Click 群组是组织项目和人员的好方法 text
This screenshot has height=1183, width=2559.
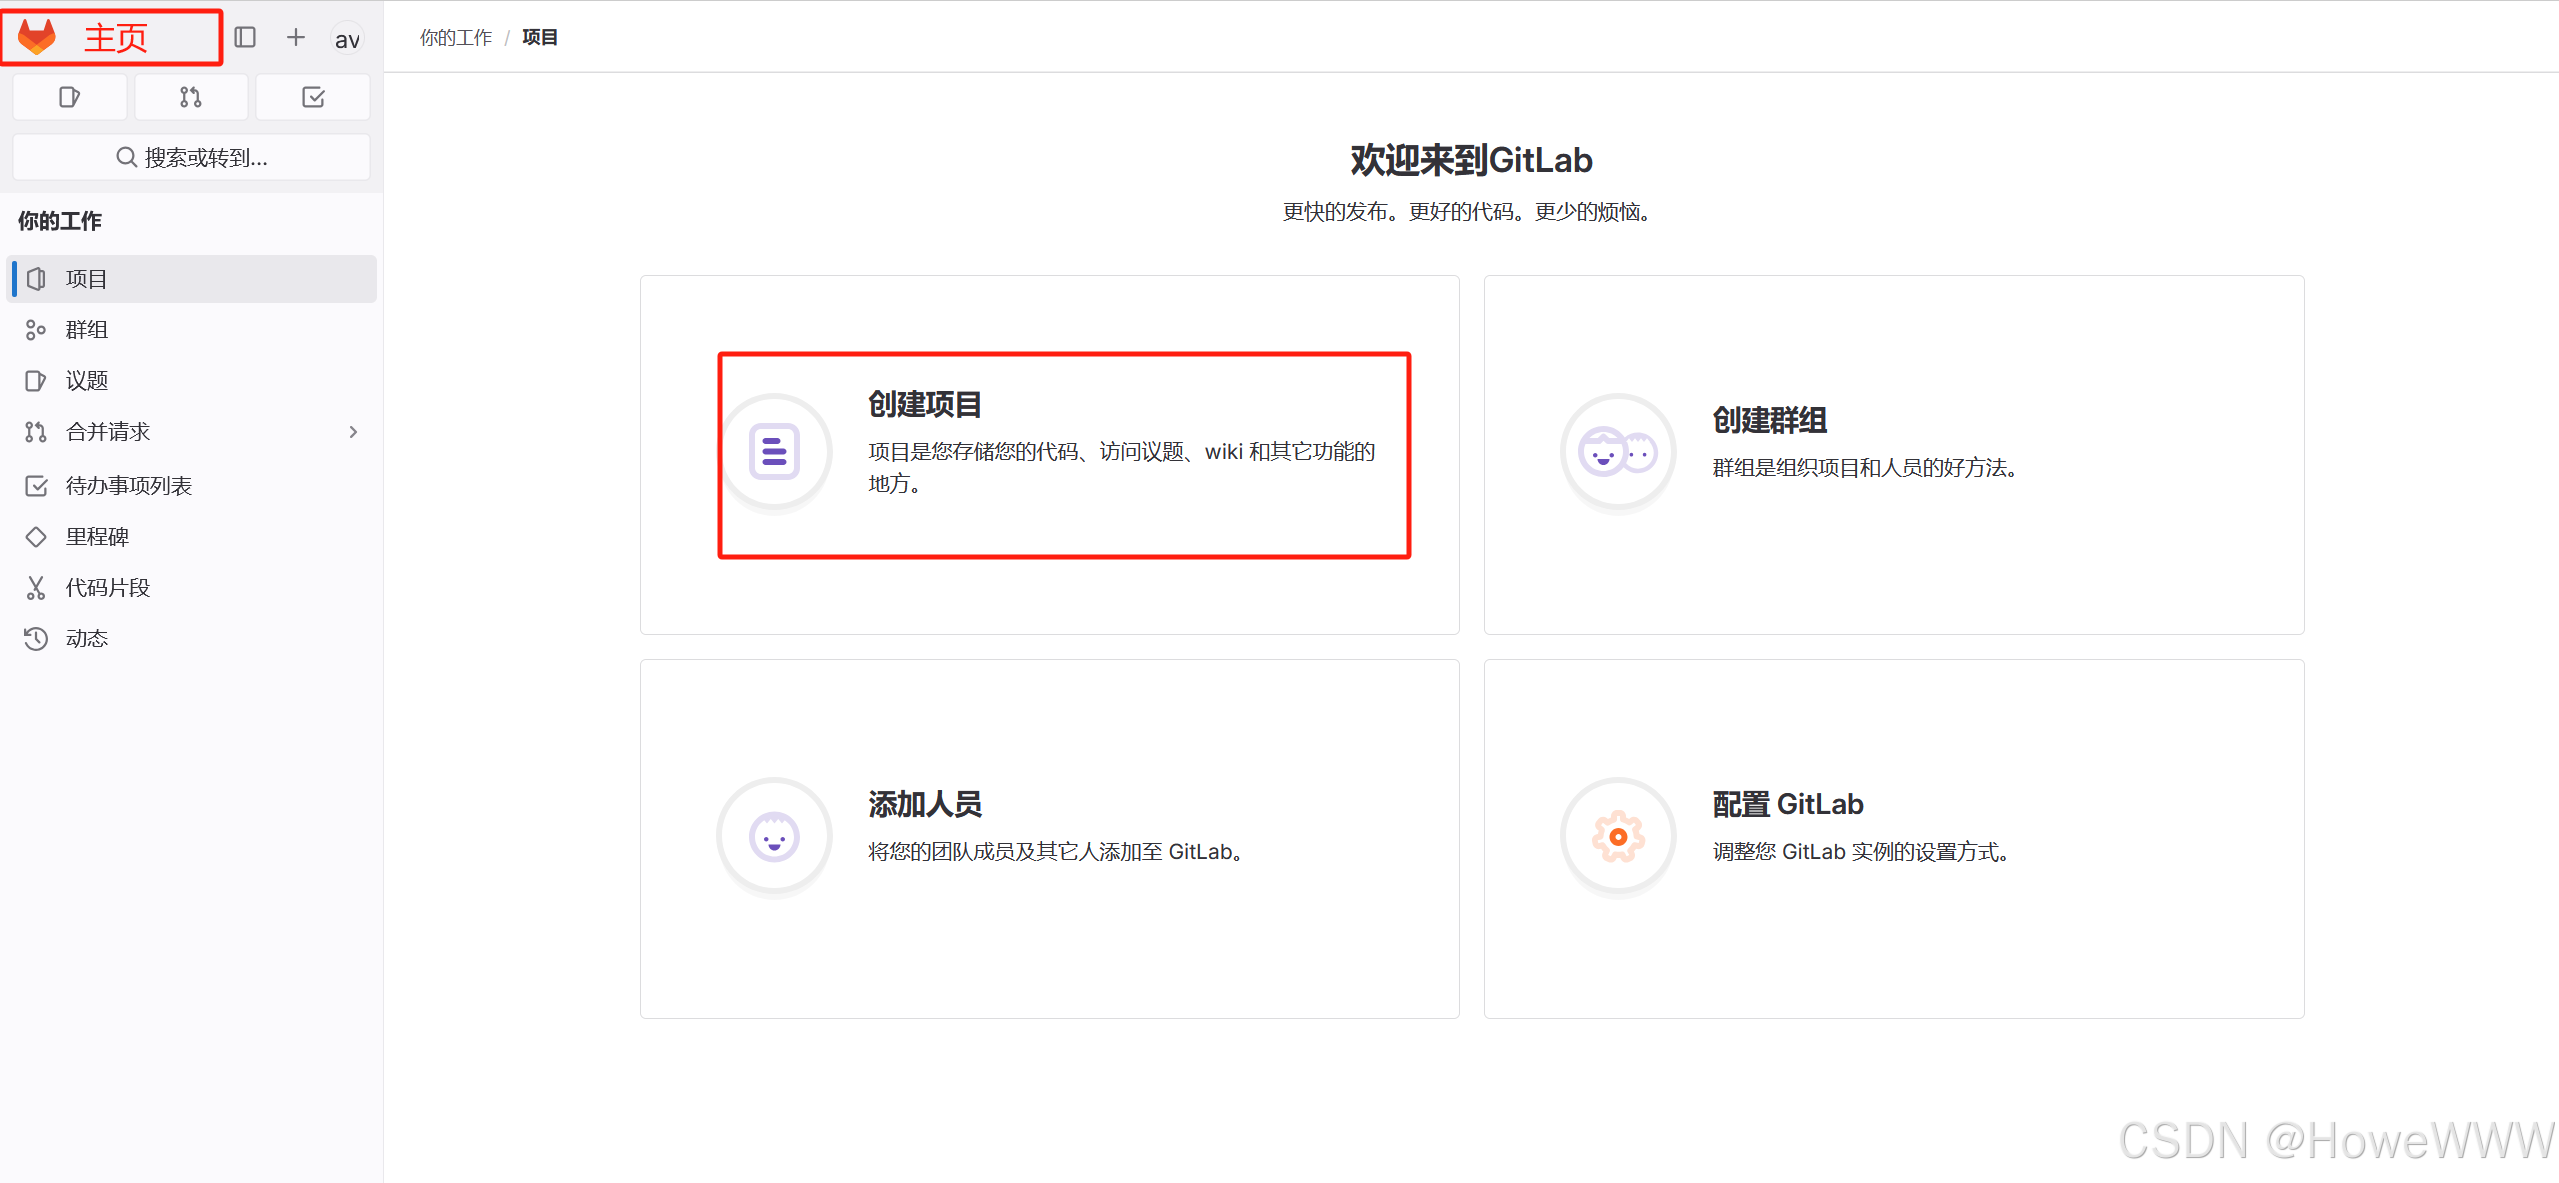1865,468
